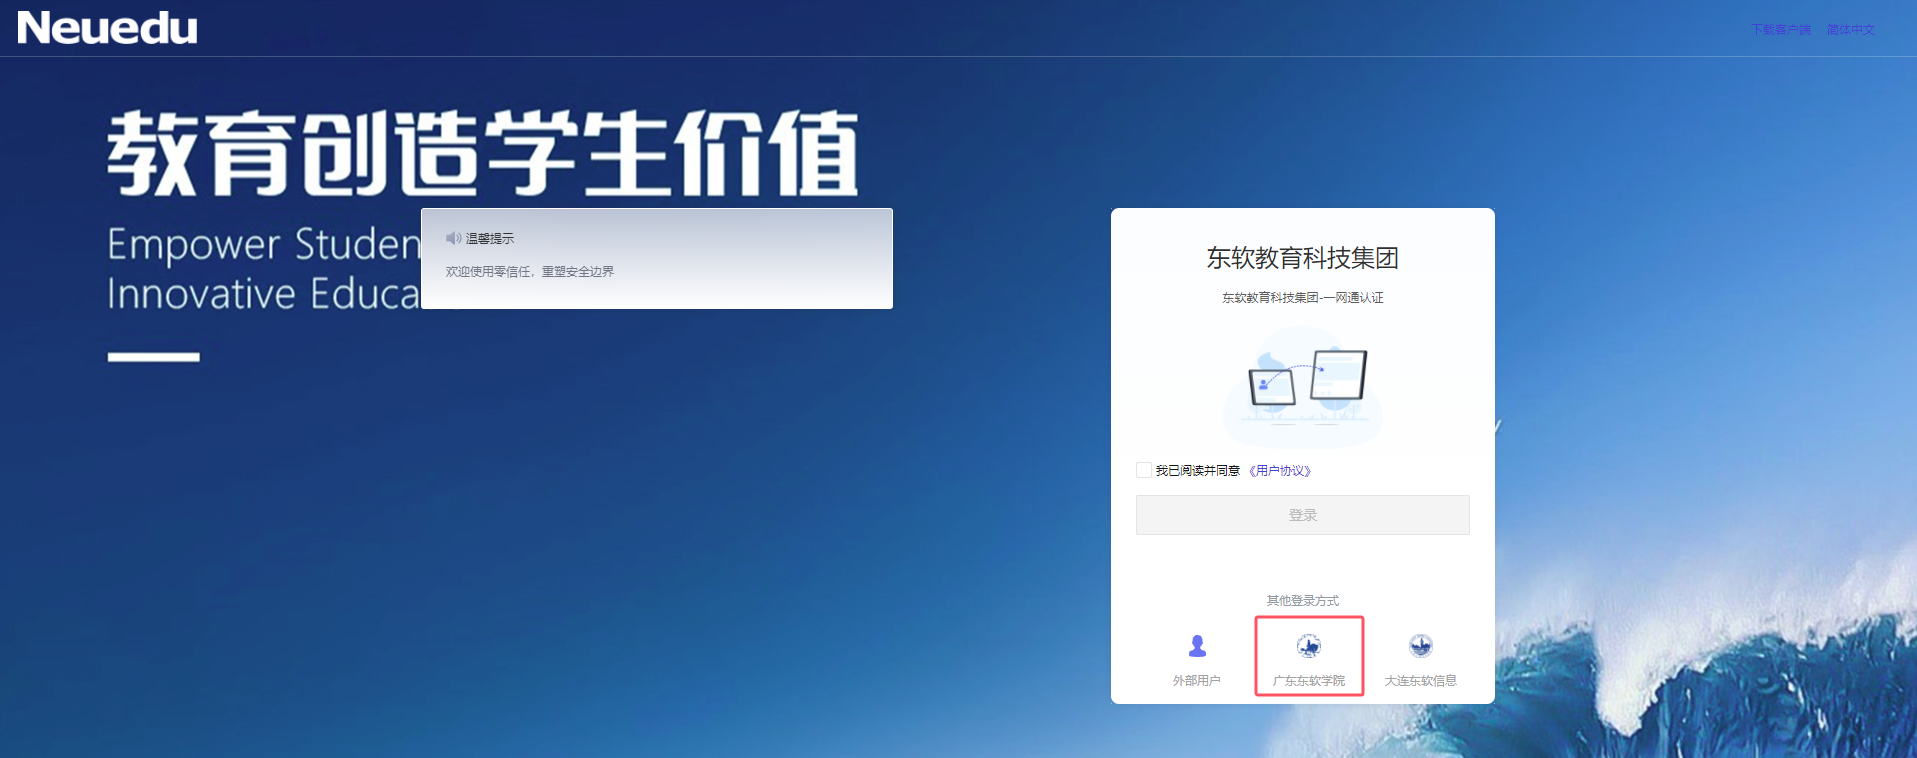Click the 温馨提示 notice title
The width and height of the screenshot is (1917, 758).
click(x=490, y=238)
